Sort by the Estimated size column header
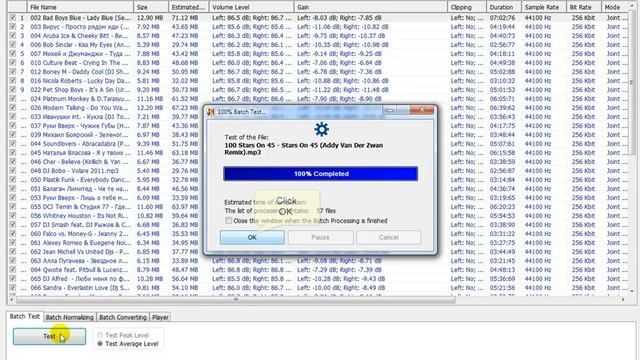Screen dimensions: 640x360 pyautogui.click(x=189, y=7)
